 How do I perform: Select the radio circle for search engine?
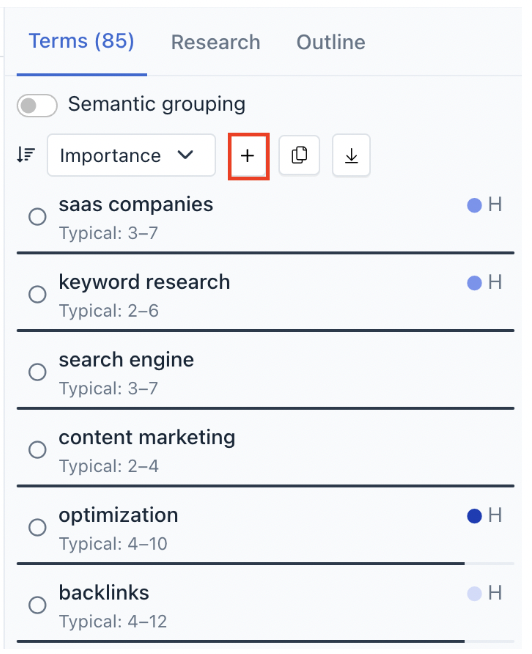[38, 372]
